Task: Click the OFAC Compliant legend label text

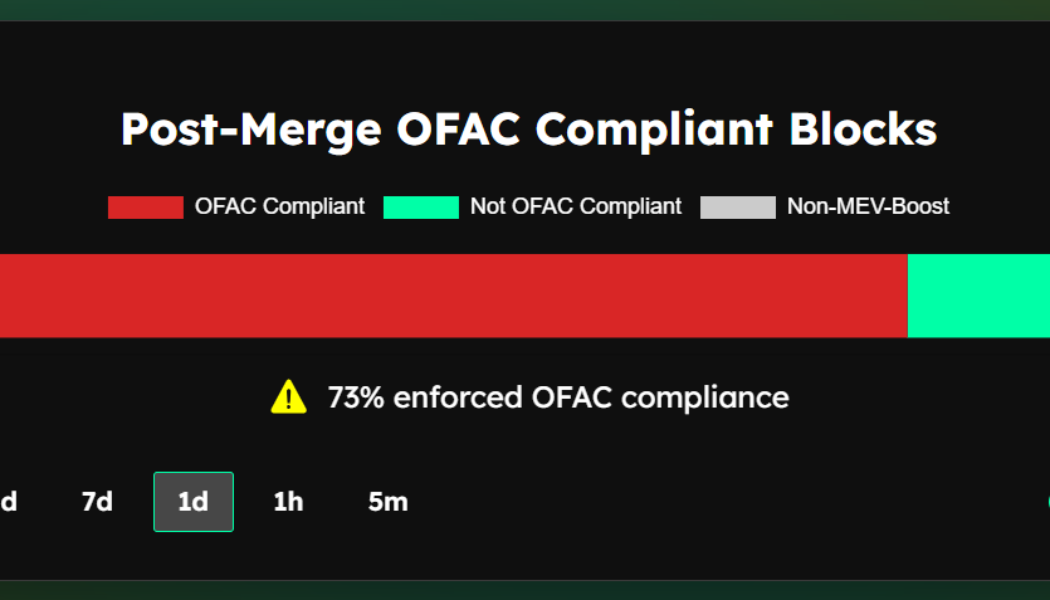Action: coord(281,206)
